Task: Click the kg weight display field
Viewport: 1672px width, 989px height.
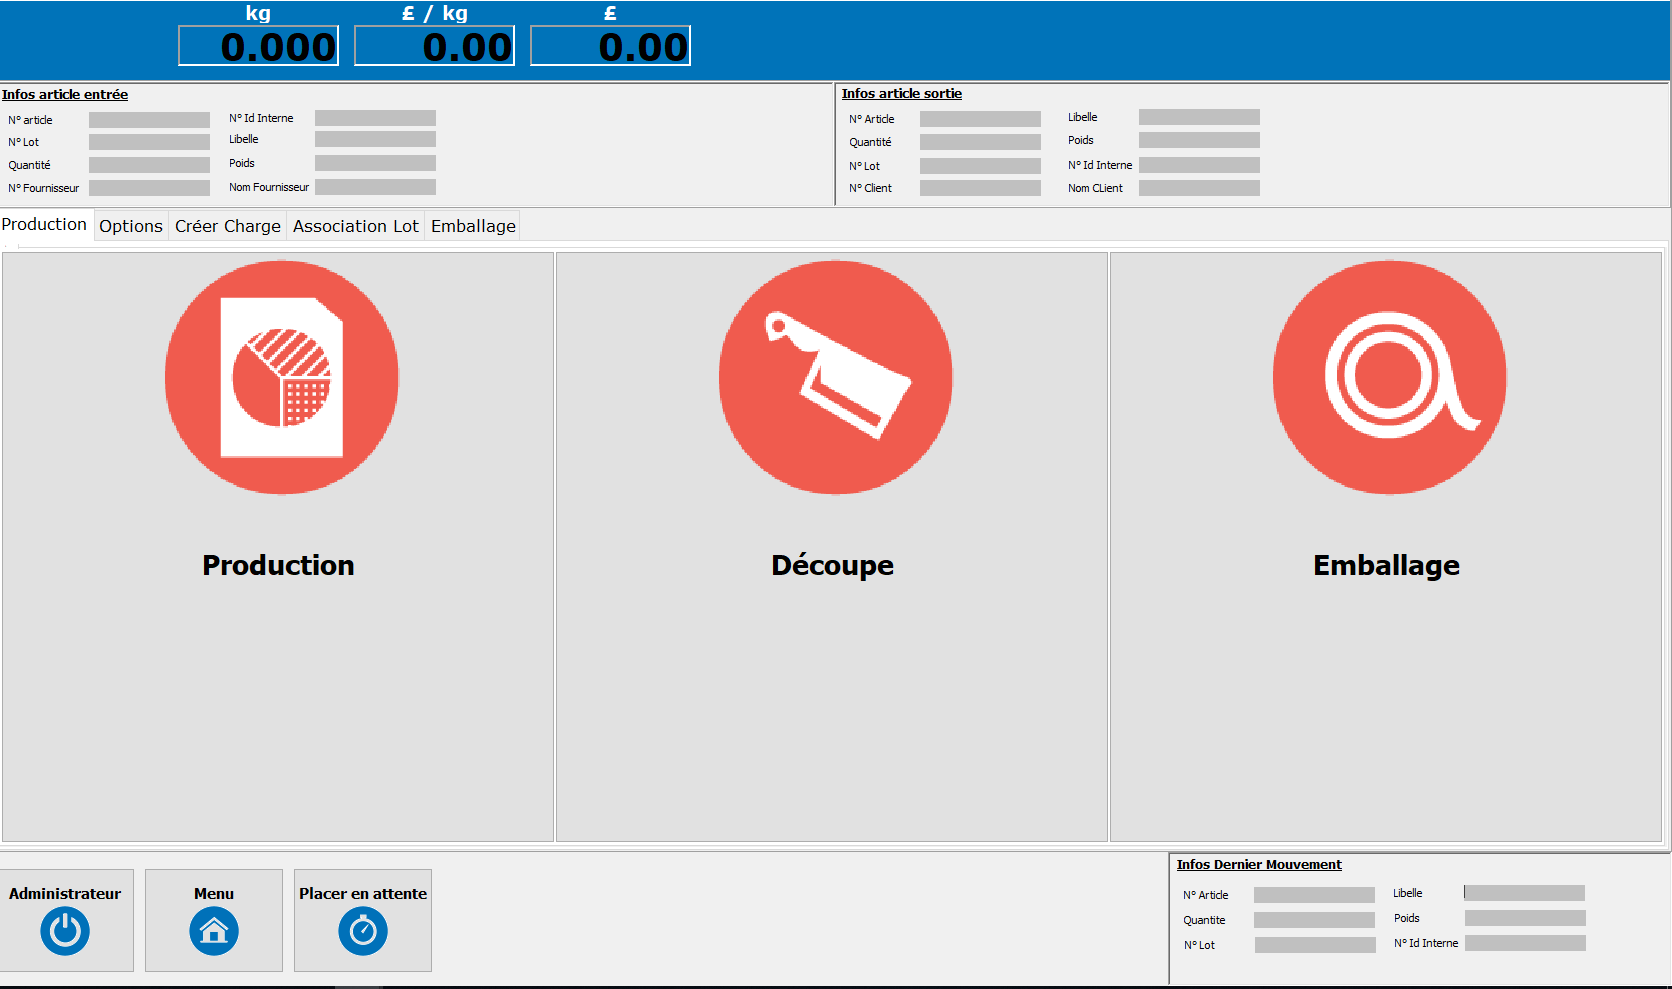Action: tap(259, 46)
